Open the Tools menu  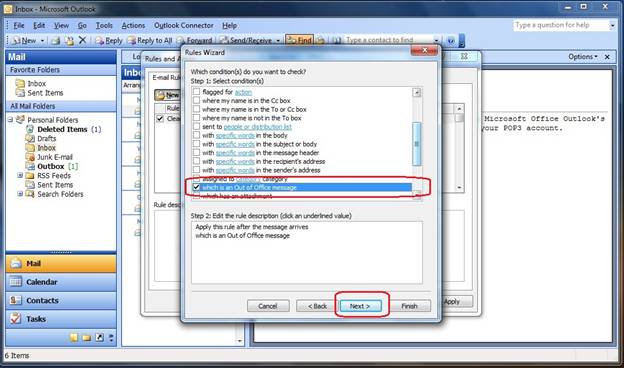coord(104,25)
